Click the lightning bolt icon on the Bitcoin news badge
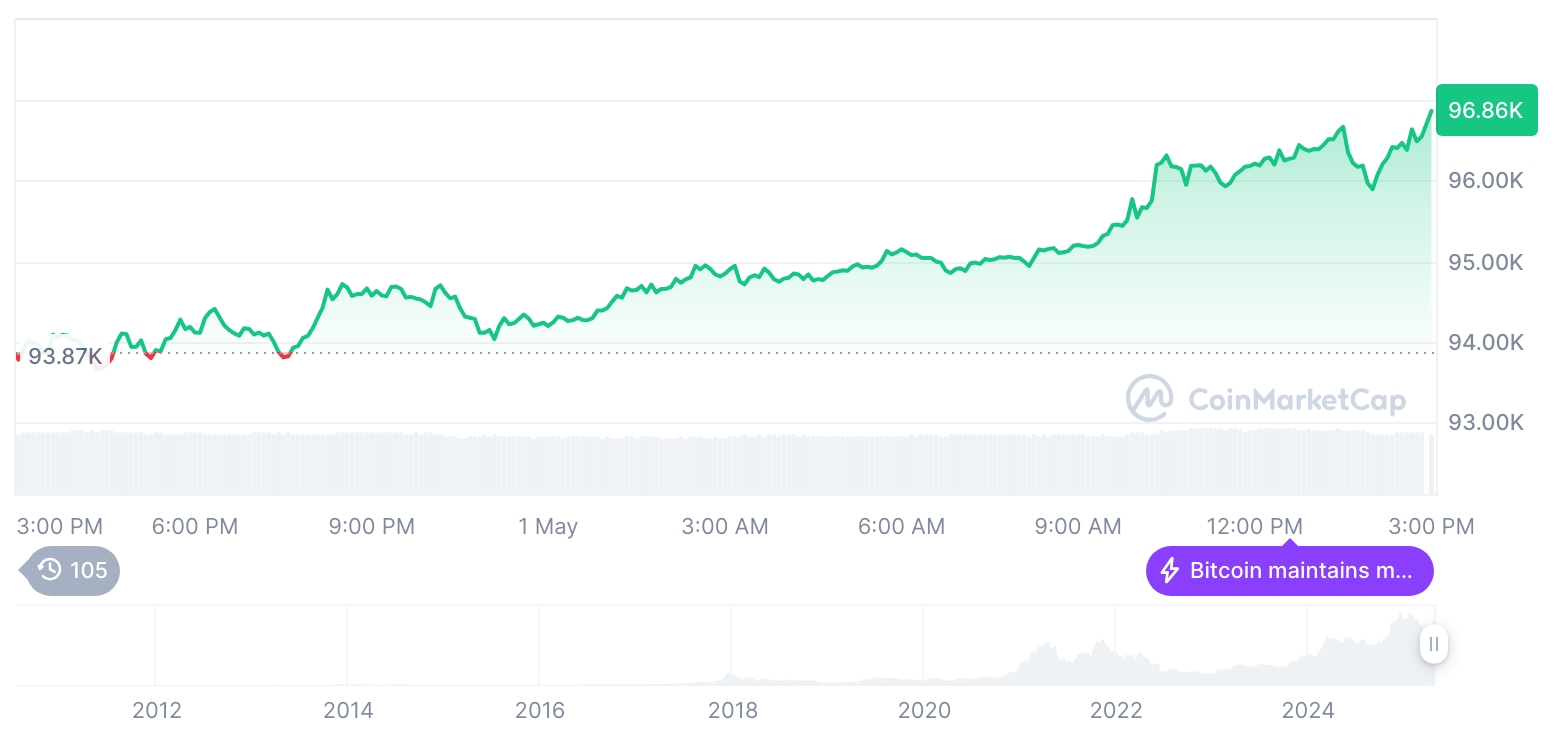The image size is (1566, 732). 1169,571
